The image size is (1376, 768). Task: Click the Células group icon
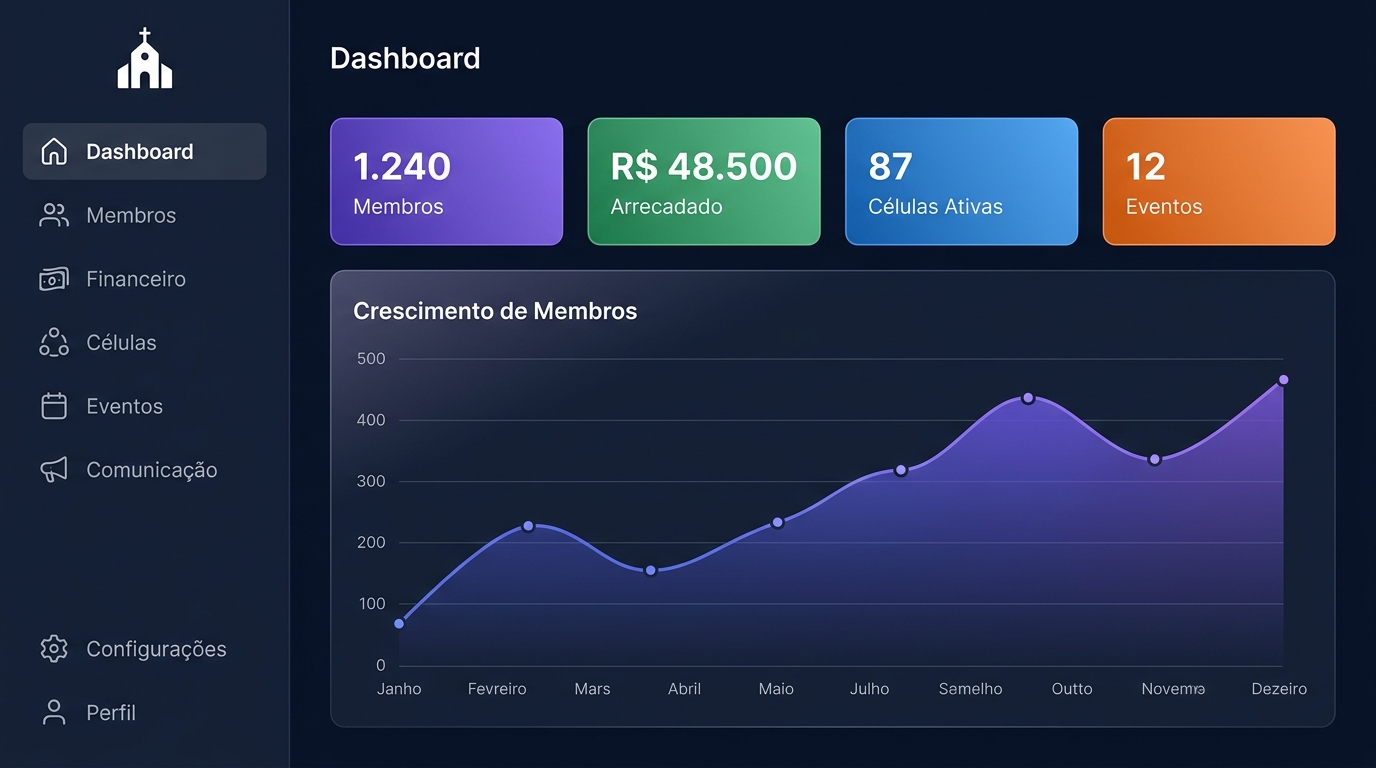click(54, 342)
